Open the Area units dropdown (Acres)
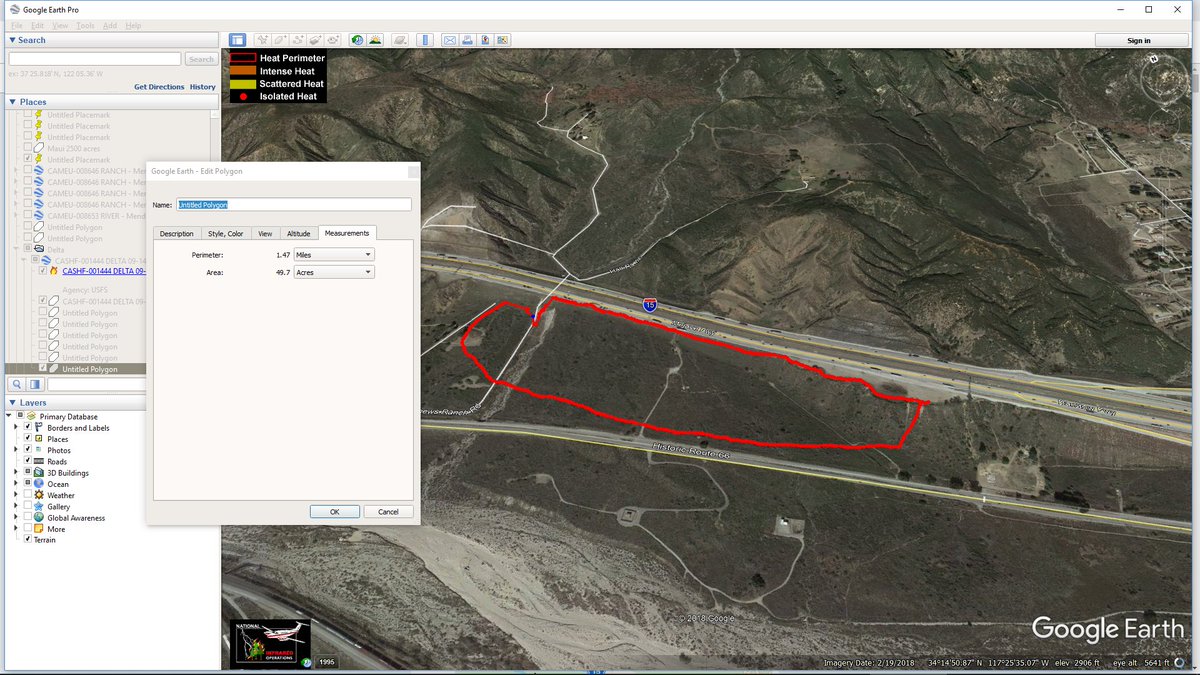This screenshot has height=675, width=1200. coord(334,272)
